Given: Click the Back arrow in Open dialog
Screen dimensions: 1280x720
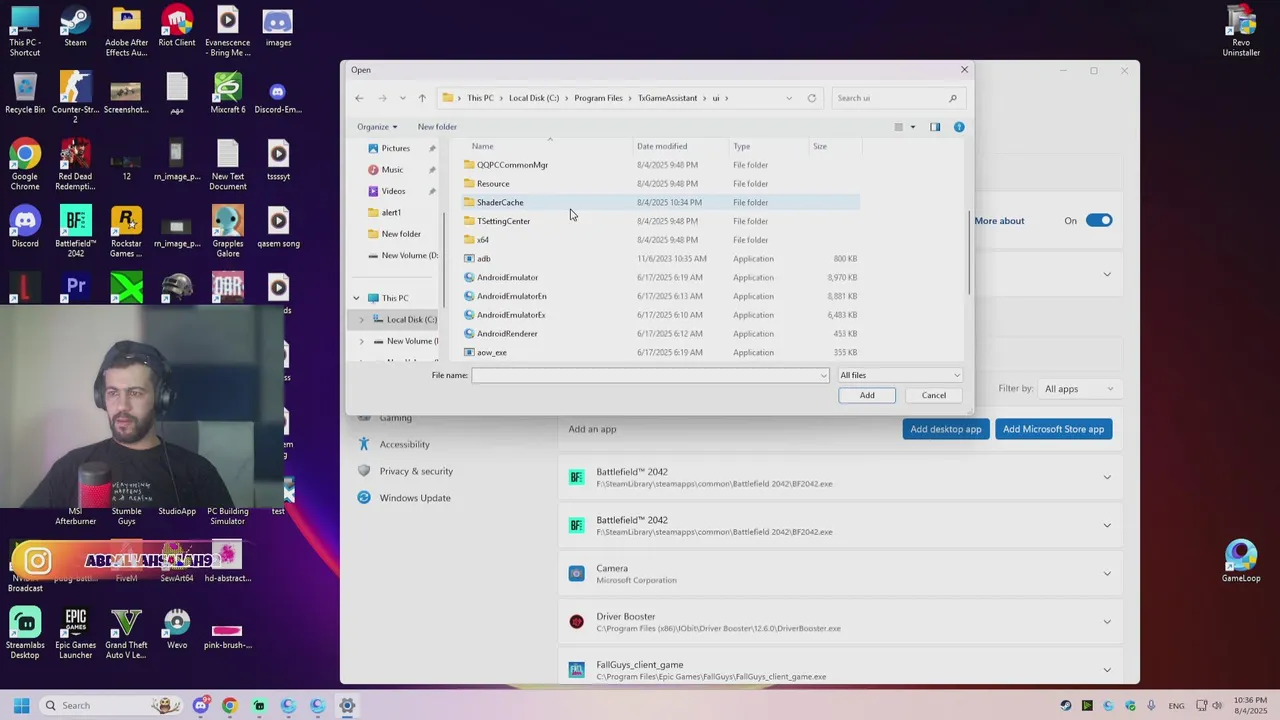Looking at the screenshot, I should 359,98.
